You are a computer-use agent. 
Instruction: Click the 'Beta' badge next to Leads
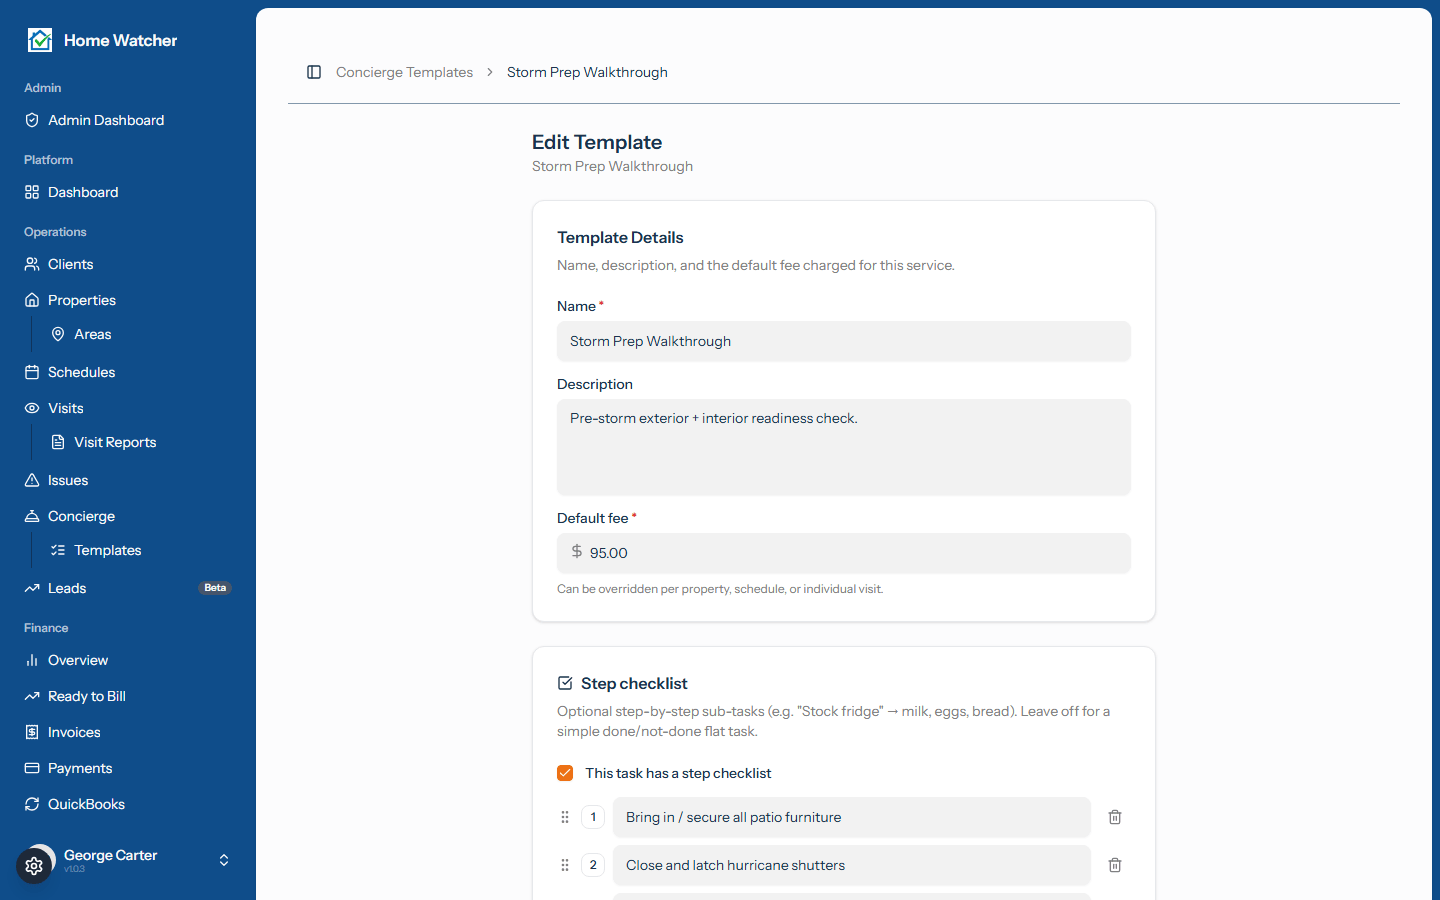pos(215,588)
